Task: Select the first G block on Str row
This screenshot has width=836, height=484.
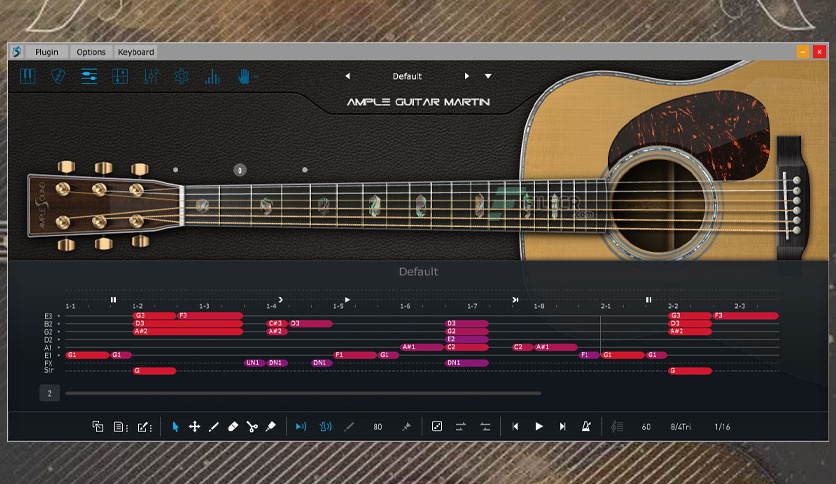Action: (154, 371)
